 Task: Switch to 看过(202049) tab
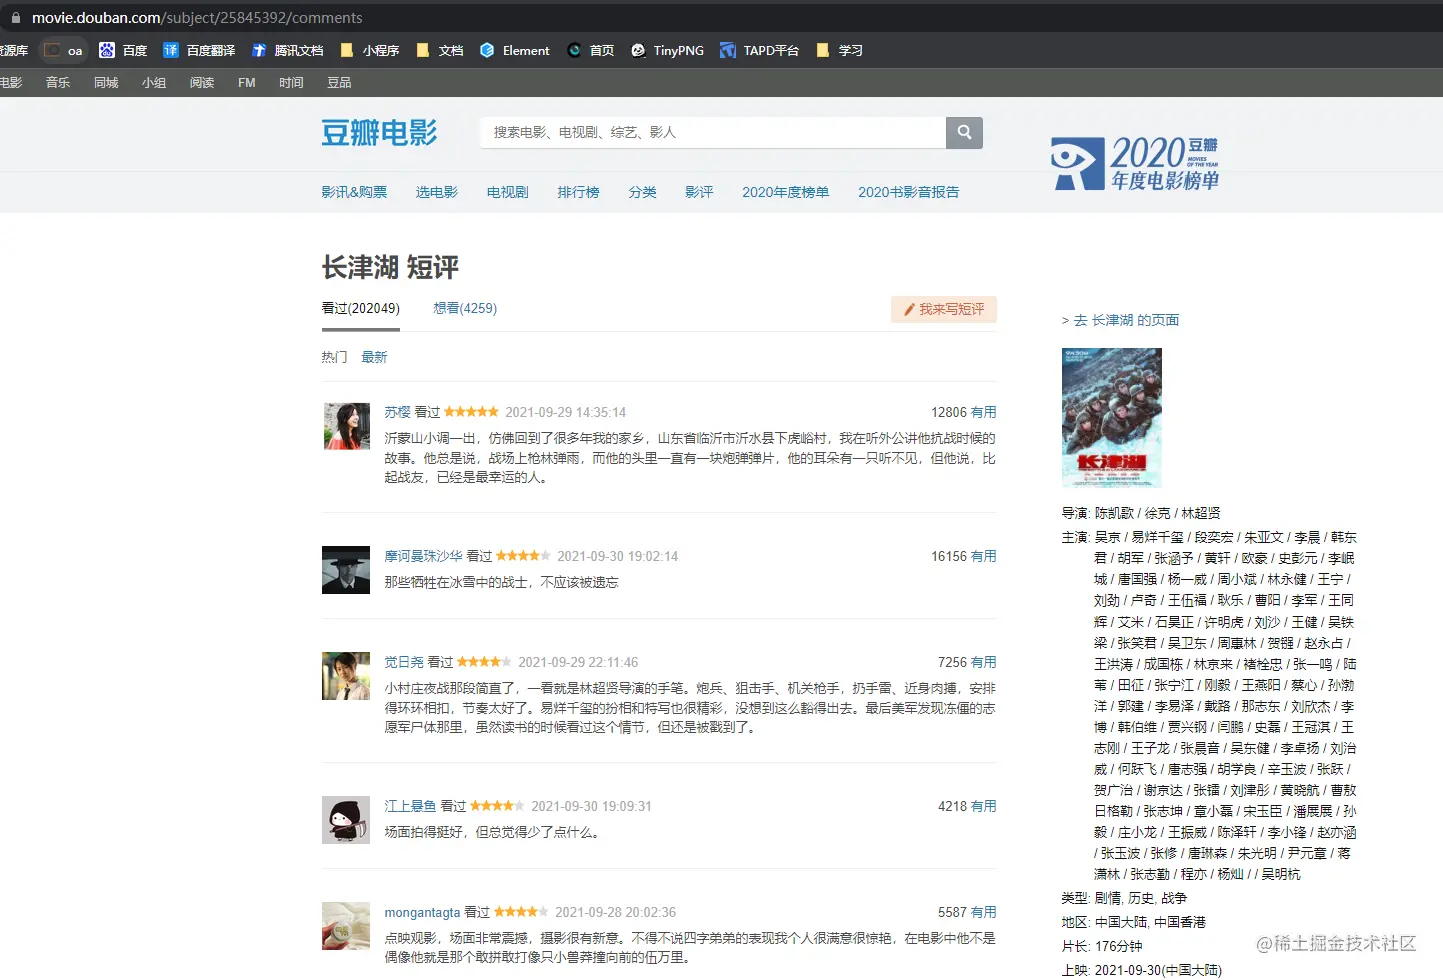pyautogui.click(x=360, y=308)
